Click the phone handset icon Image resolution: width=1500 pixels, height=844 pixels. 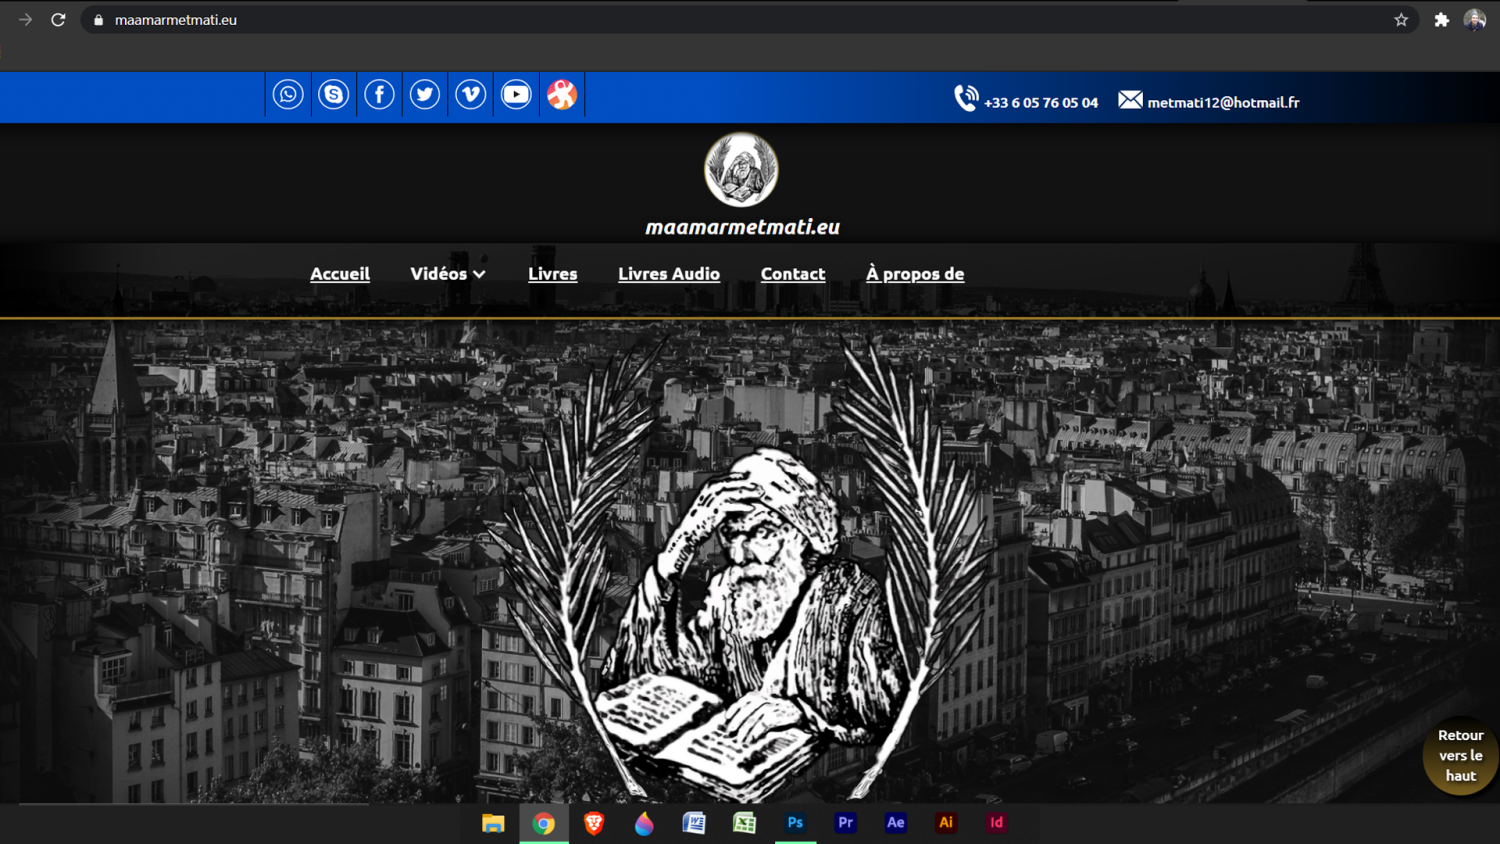pyautogui.click(x=966, y=98)
